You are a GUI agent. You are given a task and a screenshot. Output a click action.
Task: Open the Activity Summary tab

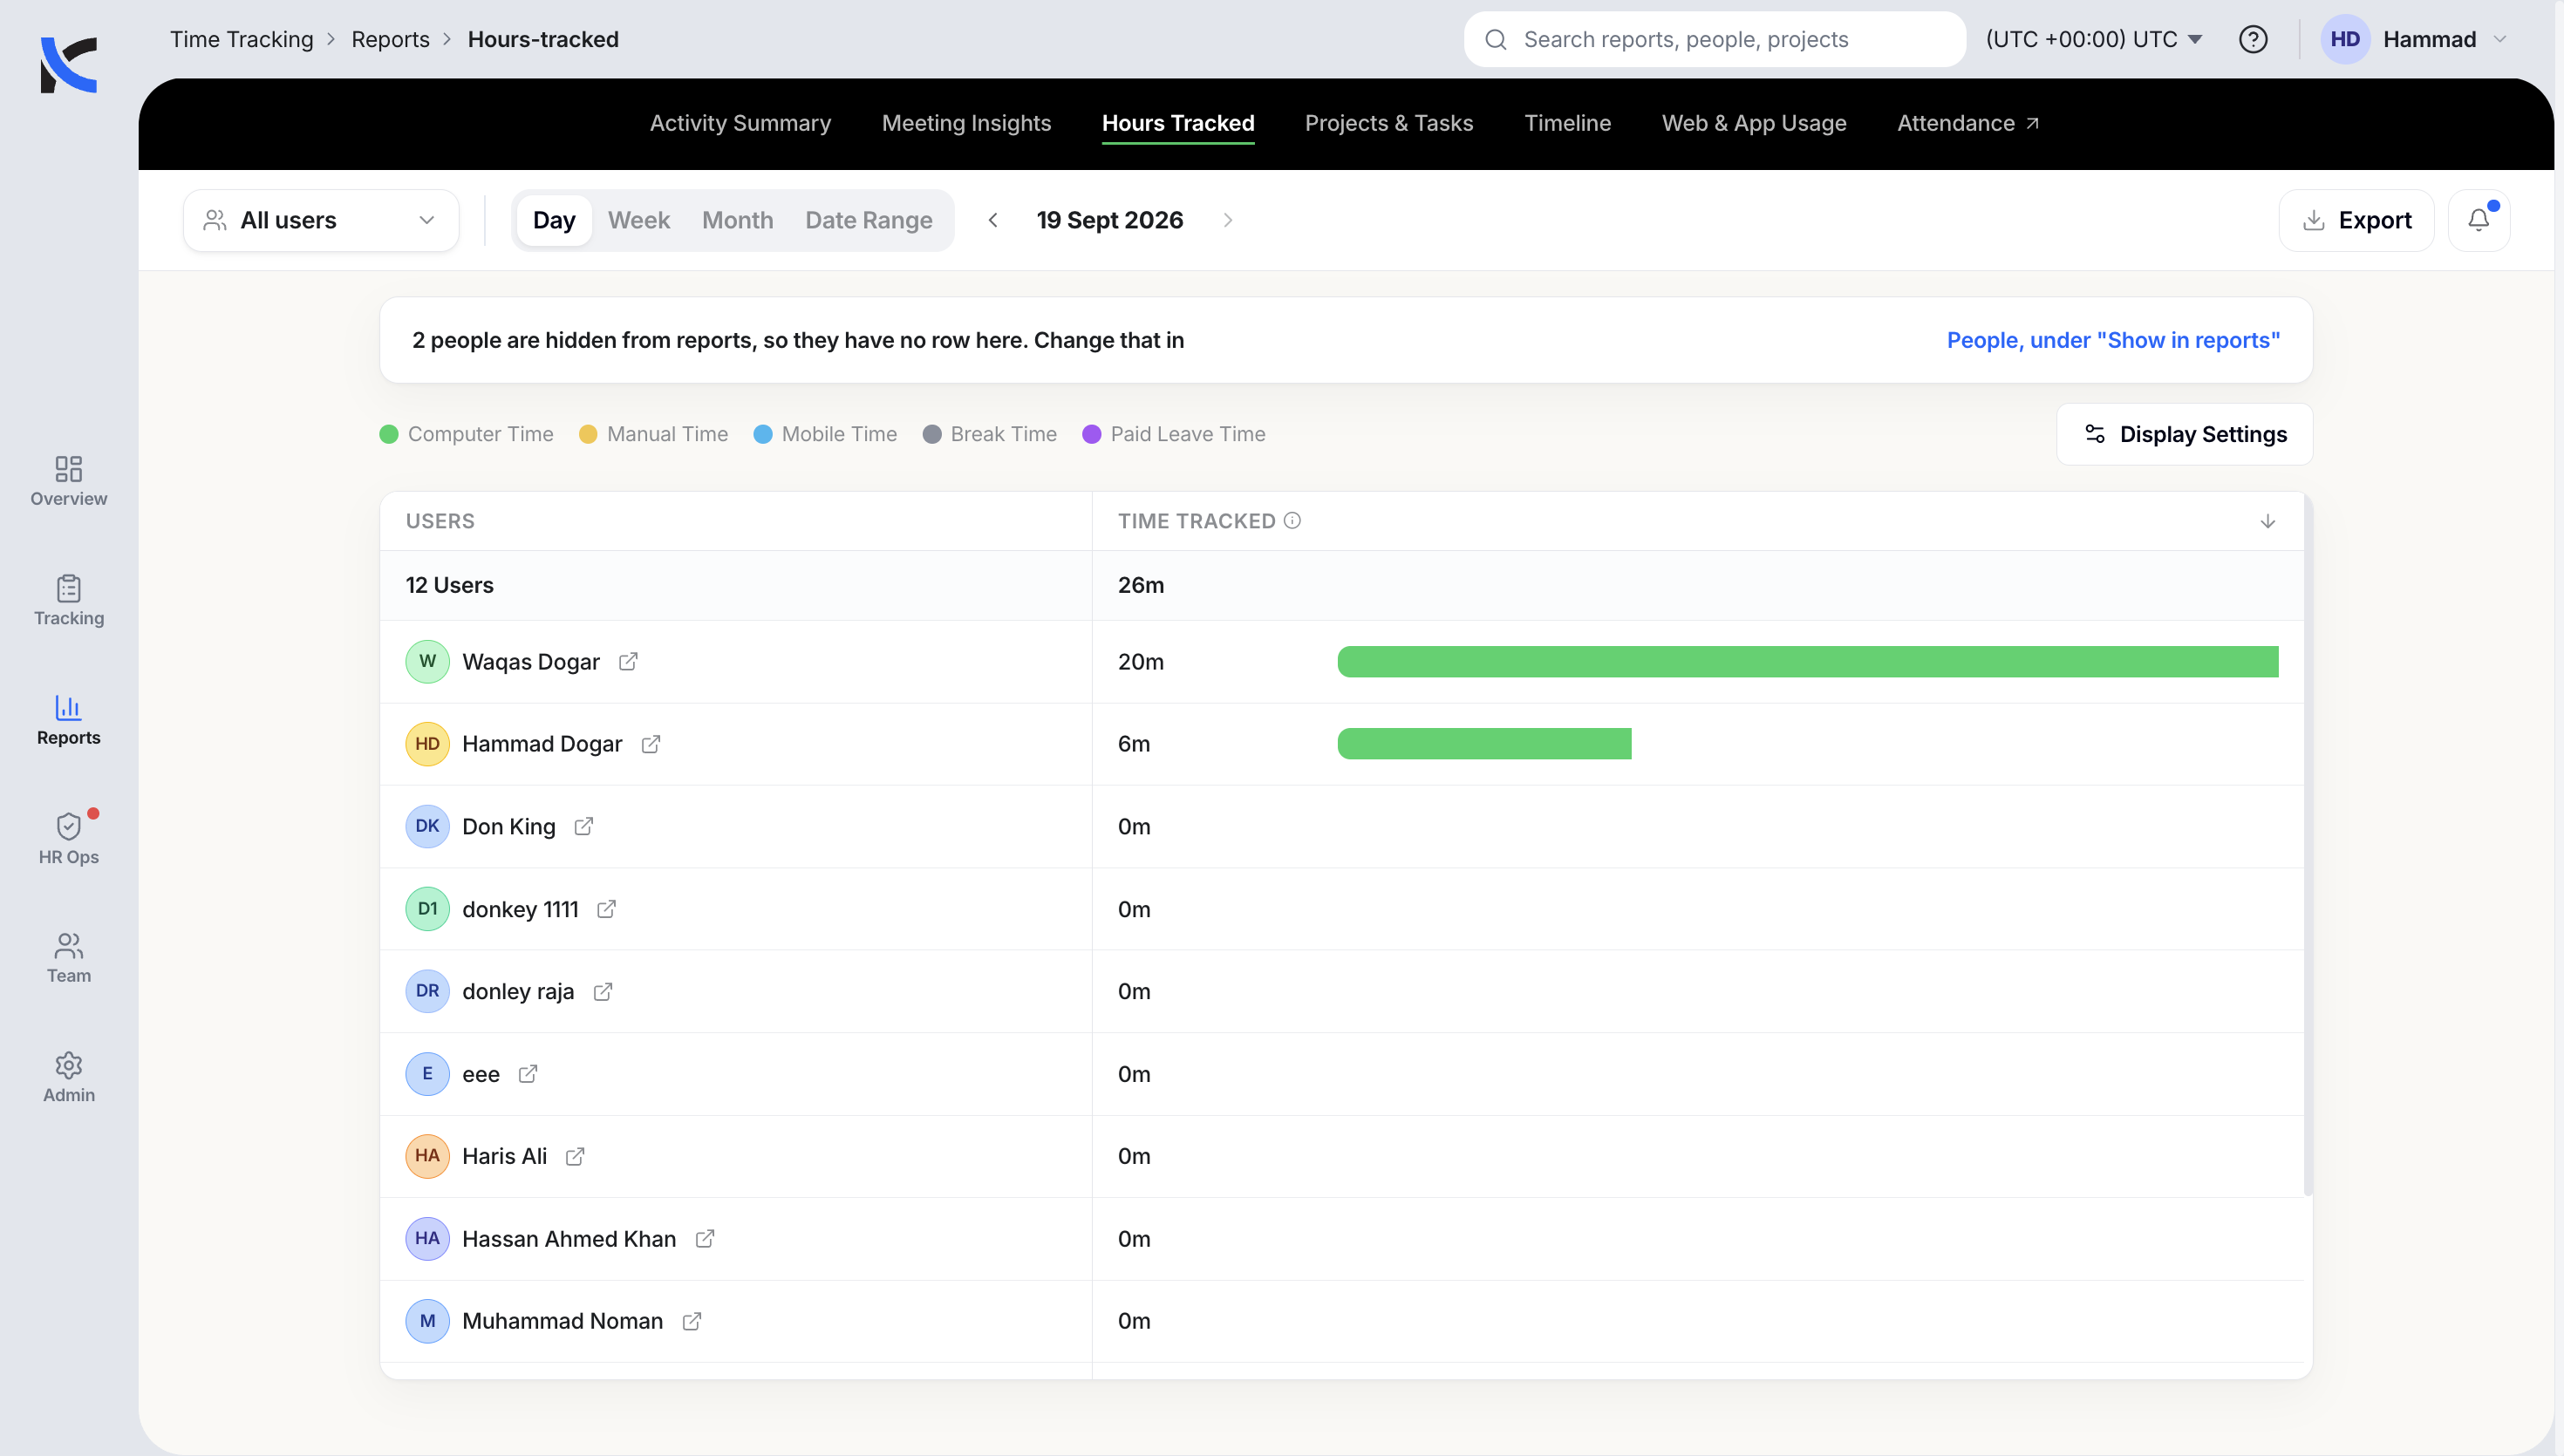tap(740, 123)
